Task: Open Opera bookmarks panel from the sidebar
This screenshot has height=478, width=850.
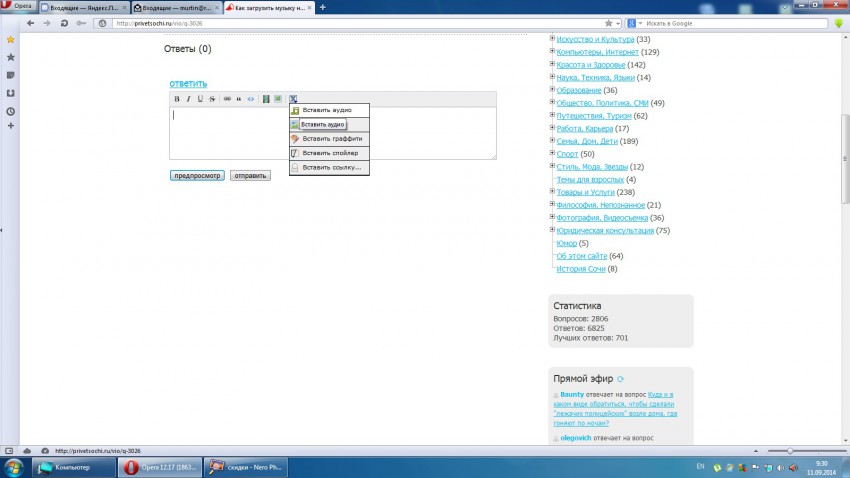Action: coord(10,57)
